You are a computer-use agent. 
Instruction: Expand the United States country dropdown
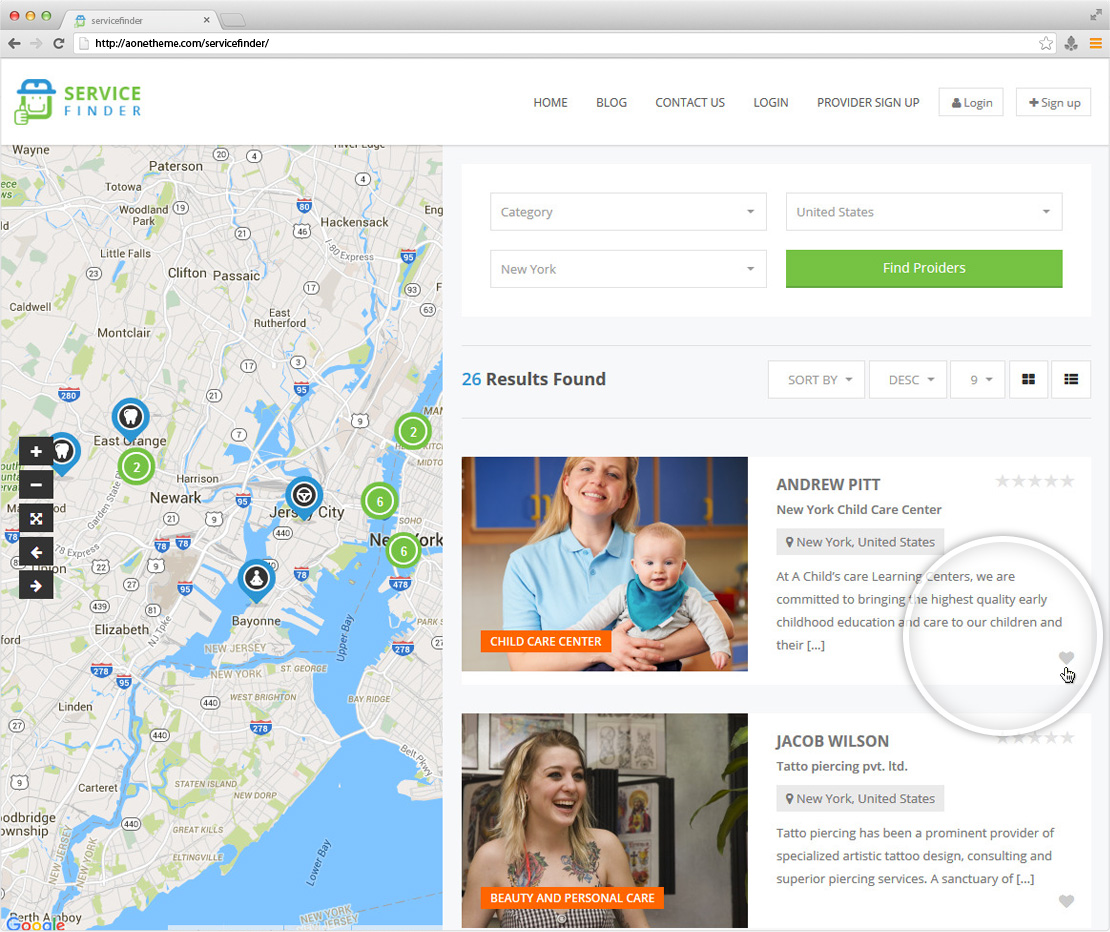coord(923,212)
